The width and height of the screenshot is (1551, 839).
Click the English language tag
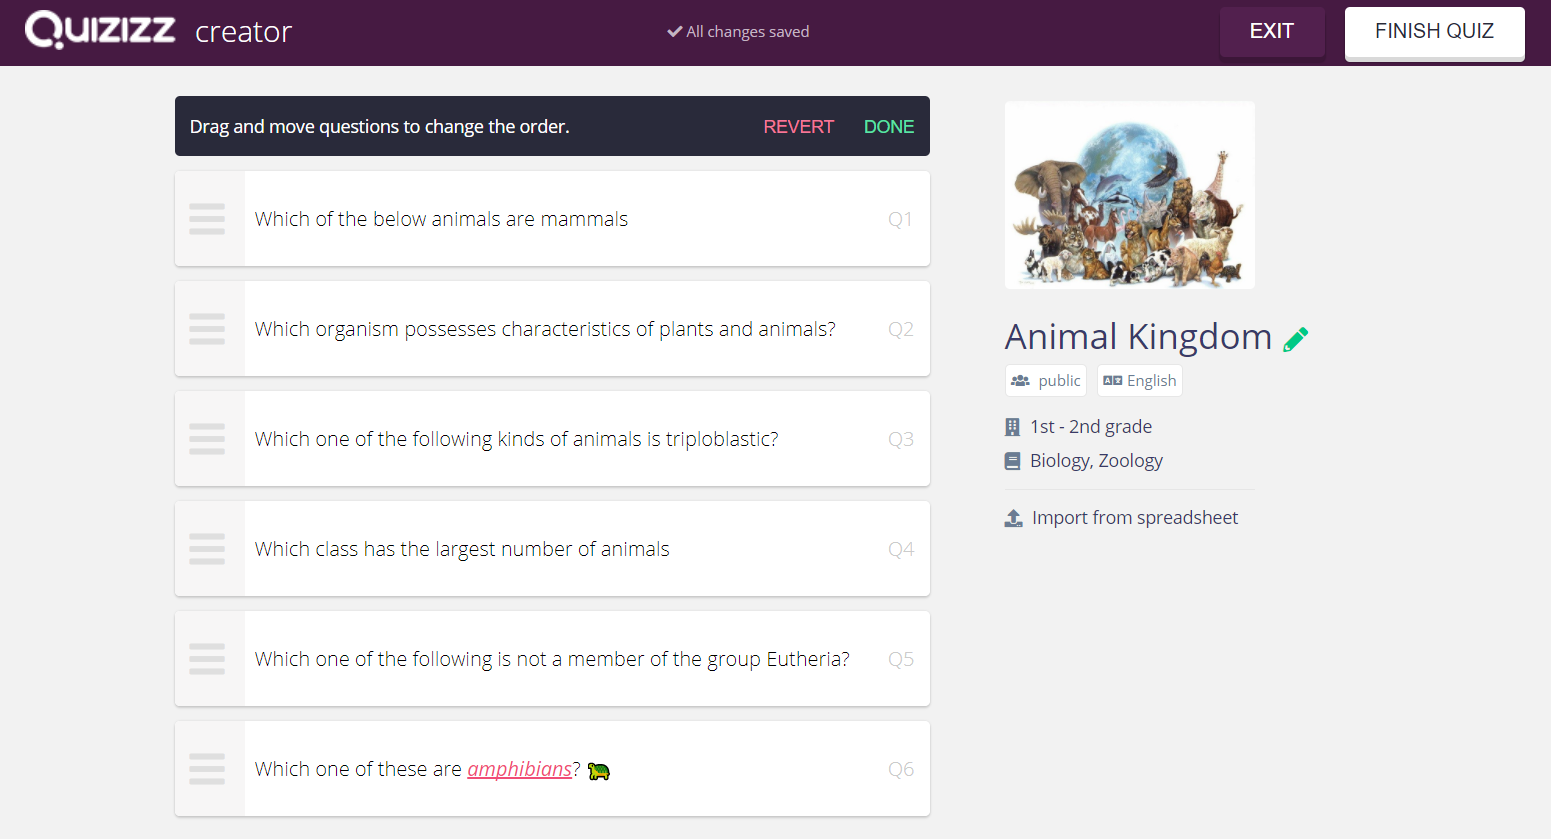pyautogui.click(x=1140, y=381)
